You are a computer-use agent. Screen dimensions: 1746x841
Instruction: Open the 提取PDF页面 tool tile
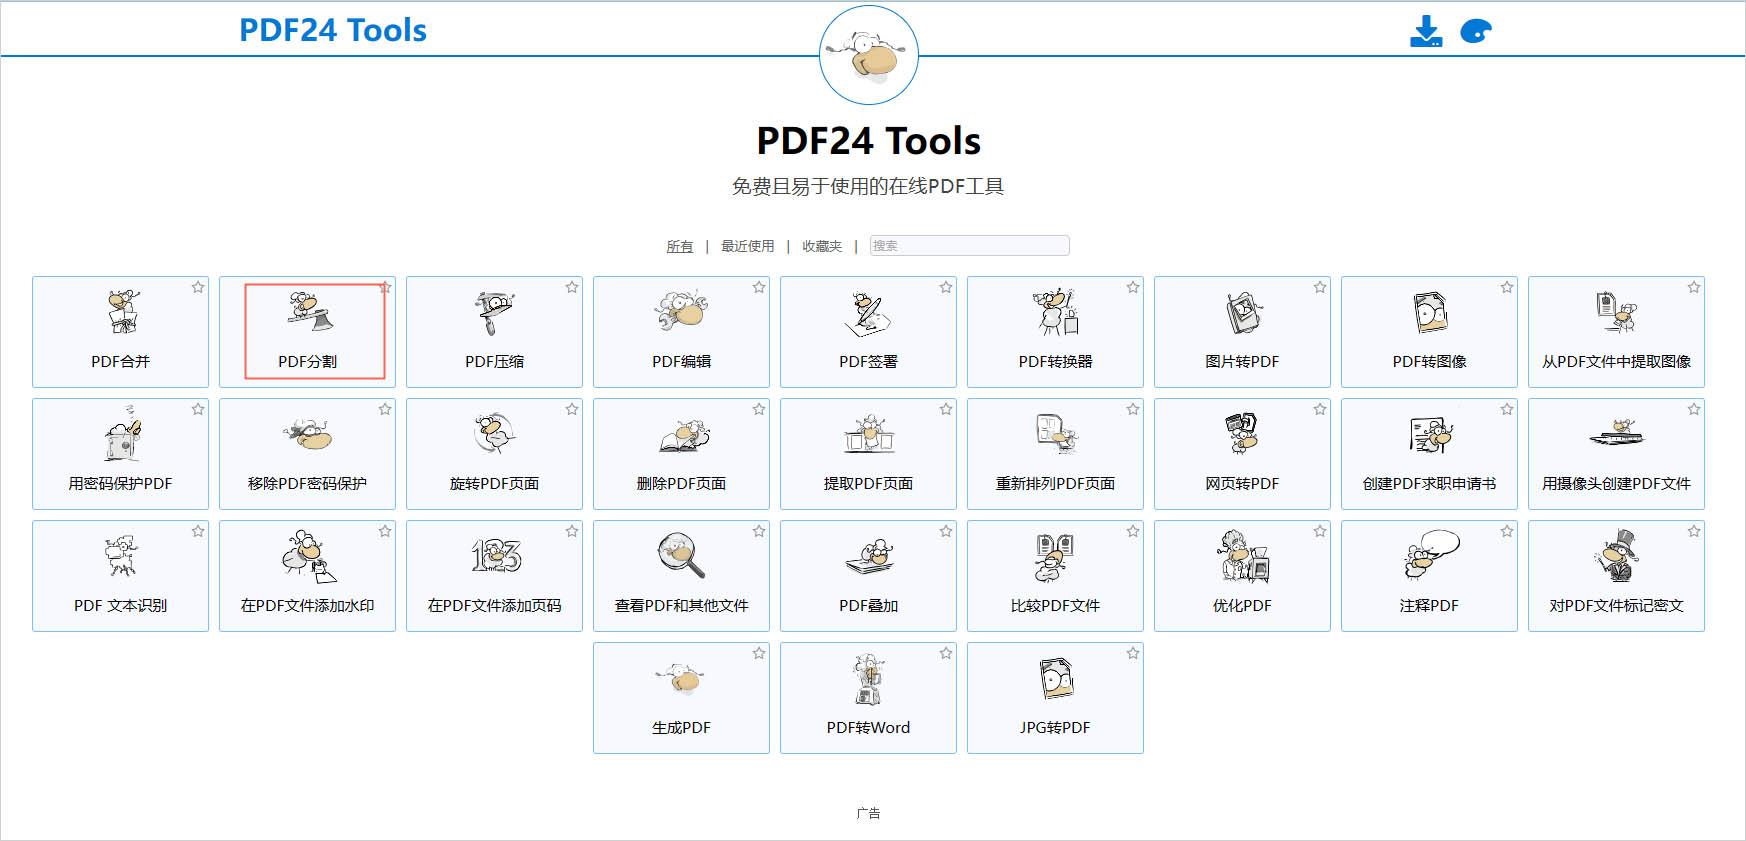[868, 454]
